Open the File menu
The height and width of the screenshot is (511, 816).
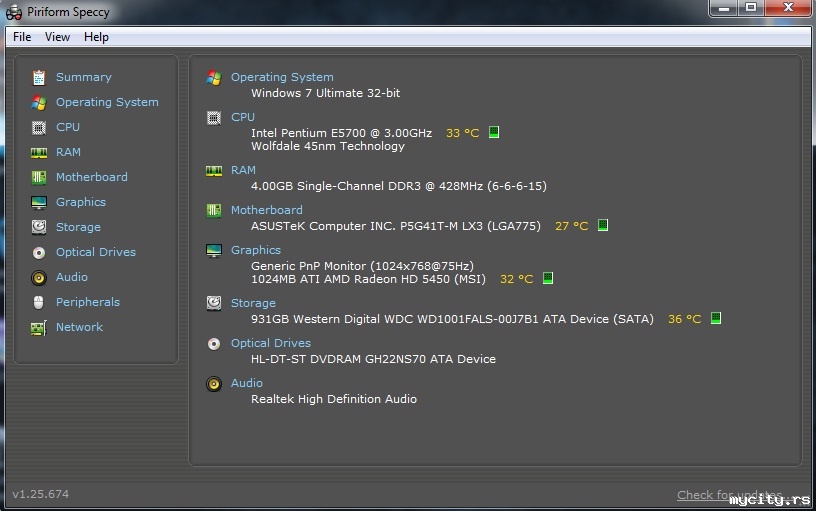pyautogui.click(x=22, y=37)
